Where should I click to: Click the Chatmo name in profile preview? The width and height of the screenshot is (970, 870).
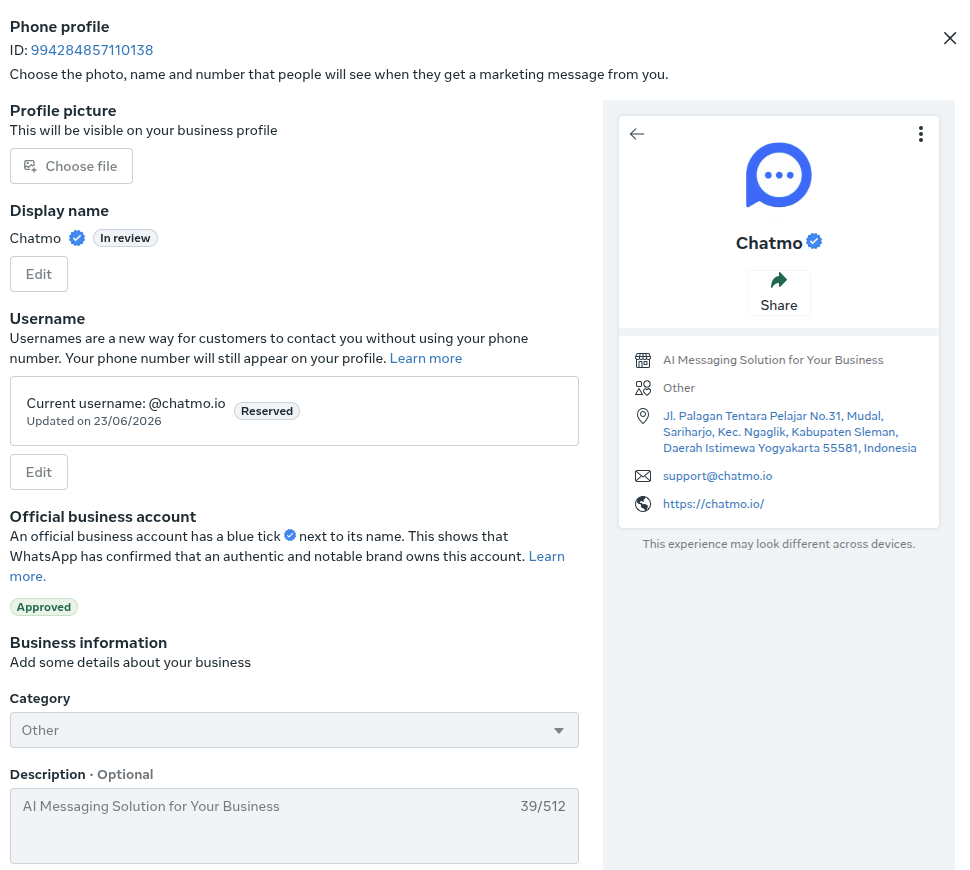[x=769, y=243]
